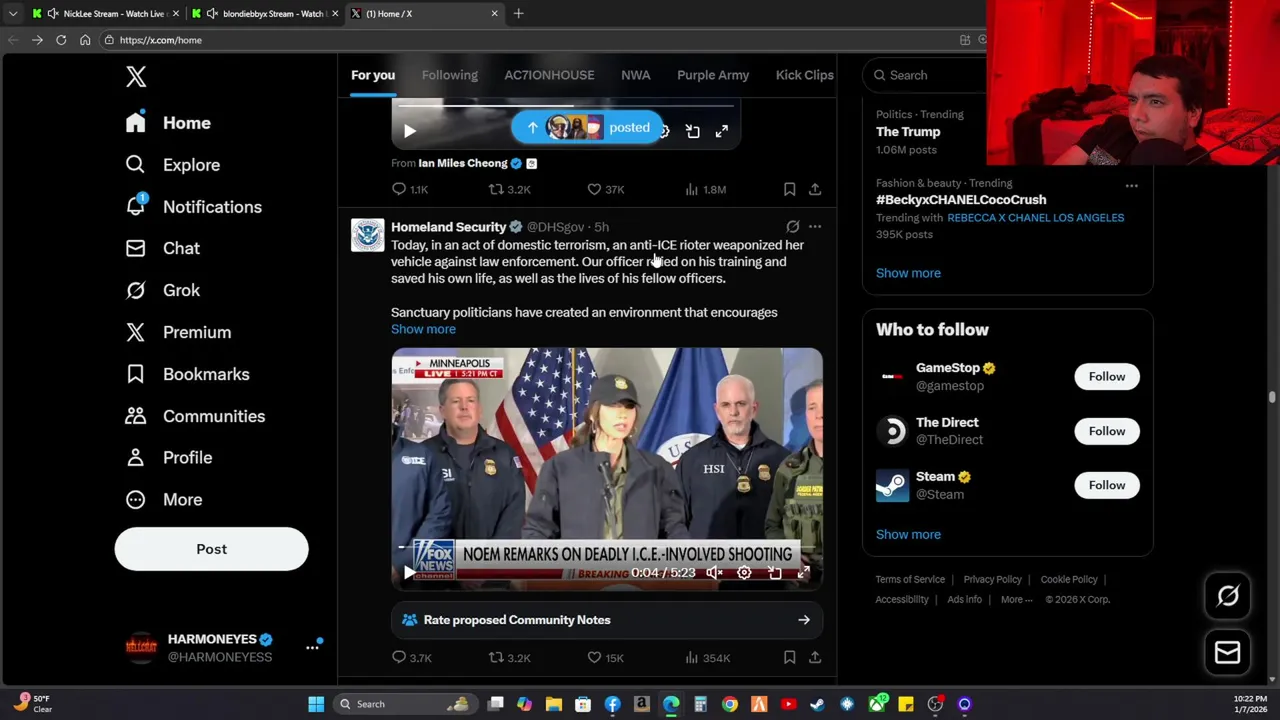Viewport: 1280px width, 720px height.
Task: Reply to the Ian Miles Cheong post
Action: (x=410, y=189)
